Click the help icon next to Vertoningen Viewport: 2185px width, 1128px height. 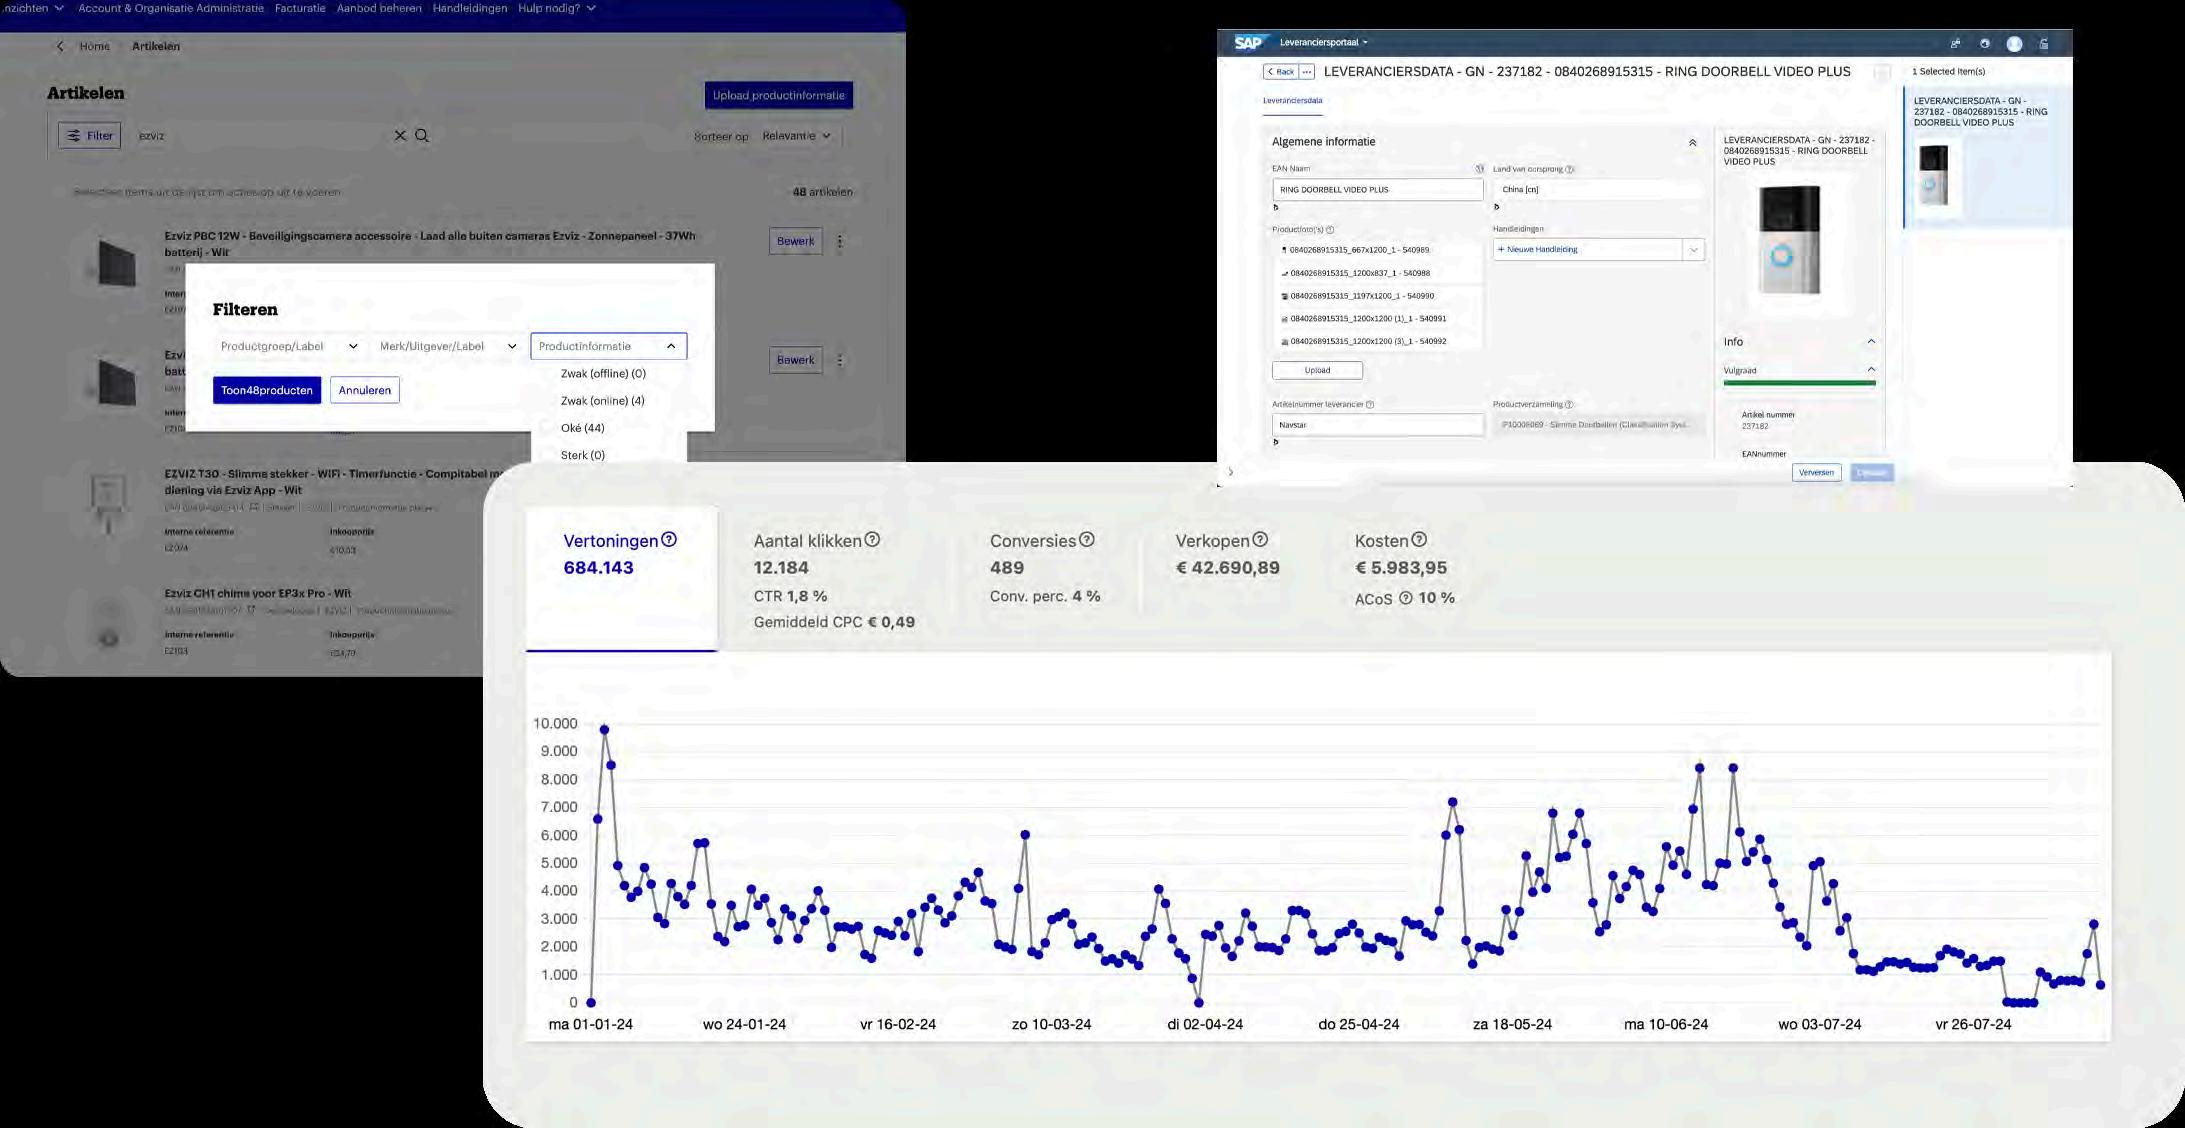click(669, 540)
